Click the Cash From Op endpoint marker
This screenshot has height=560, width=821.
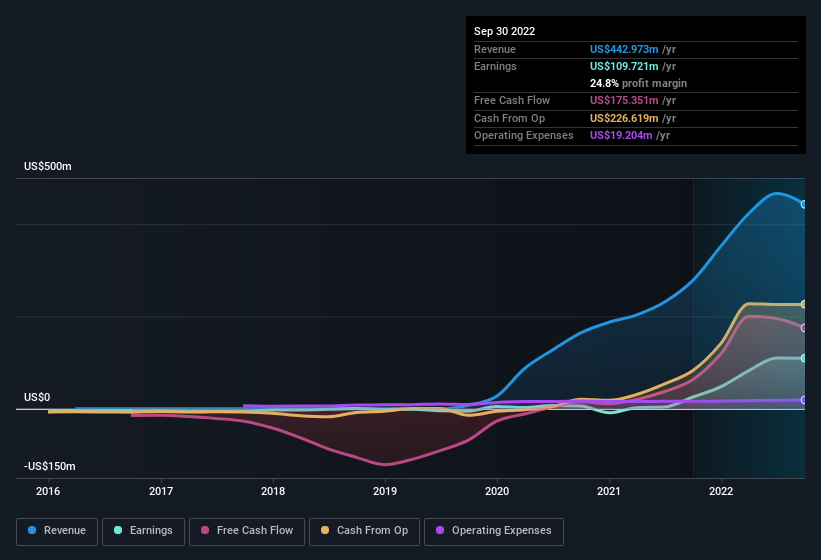coord(804,304)
